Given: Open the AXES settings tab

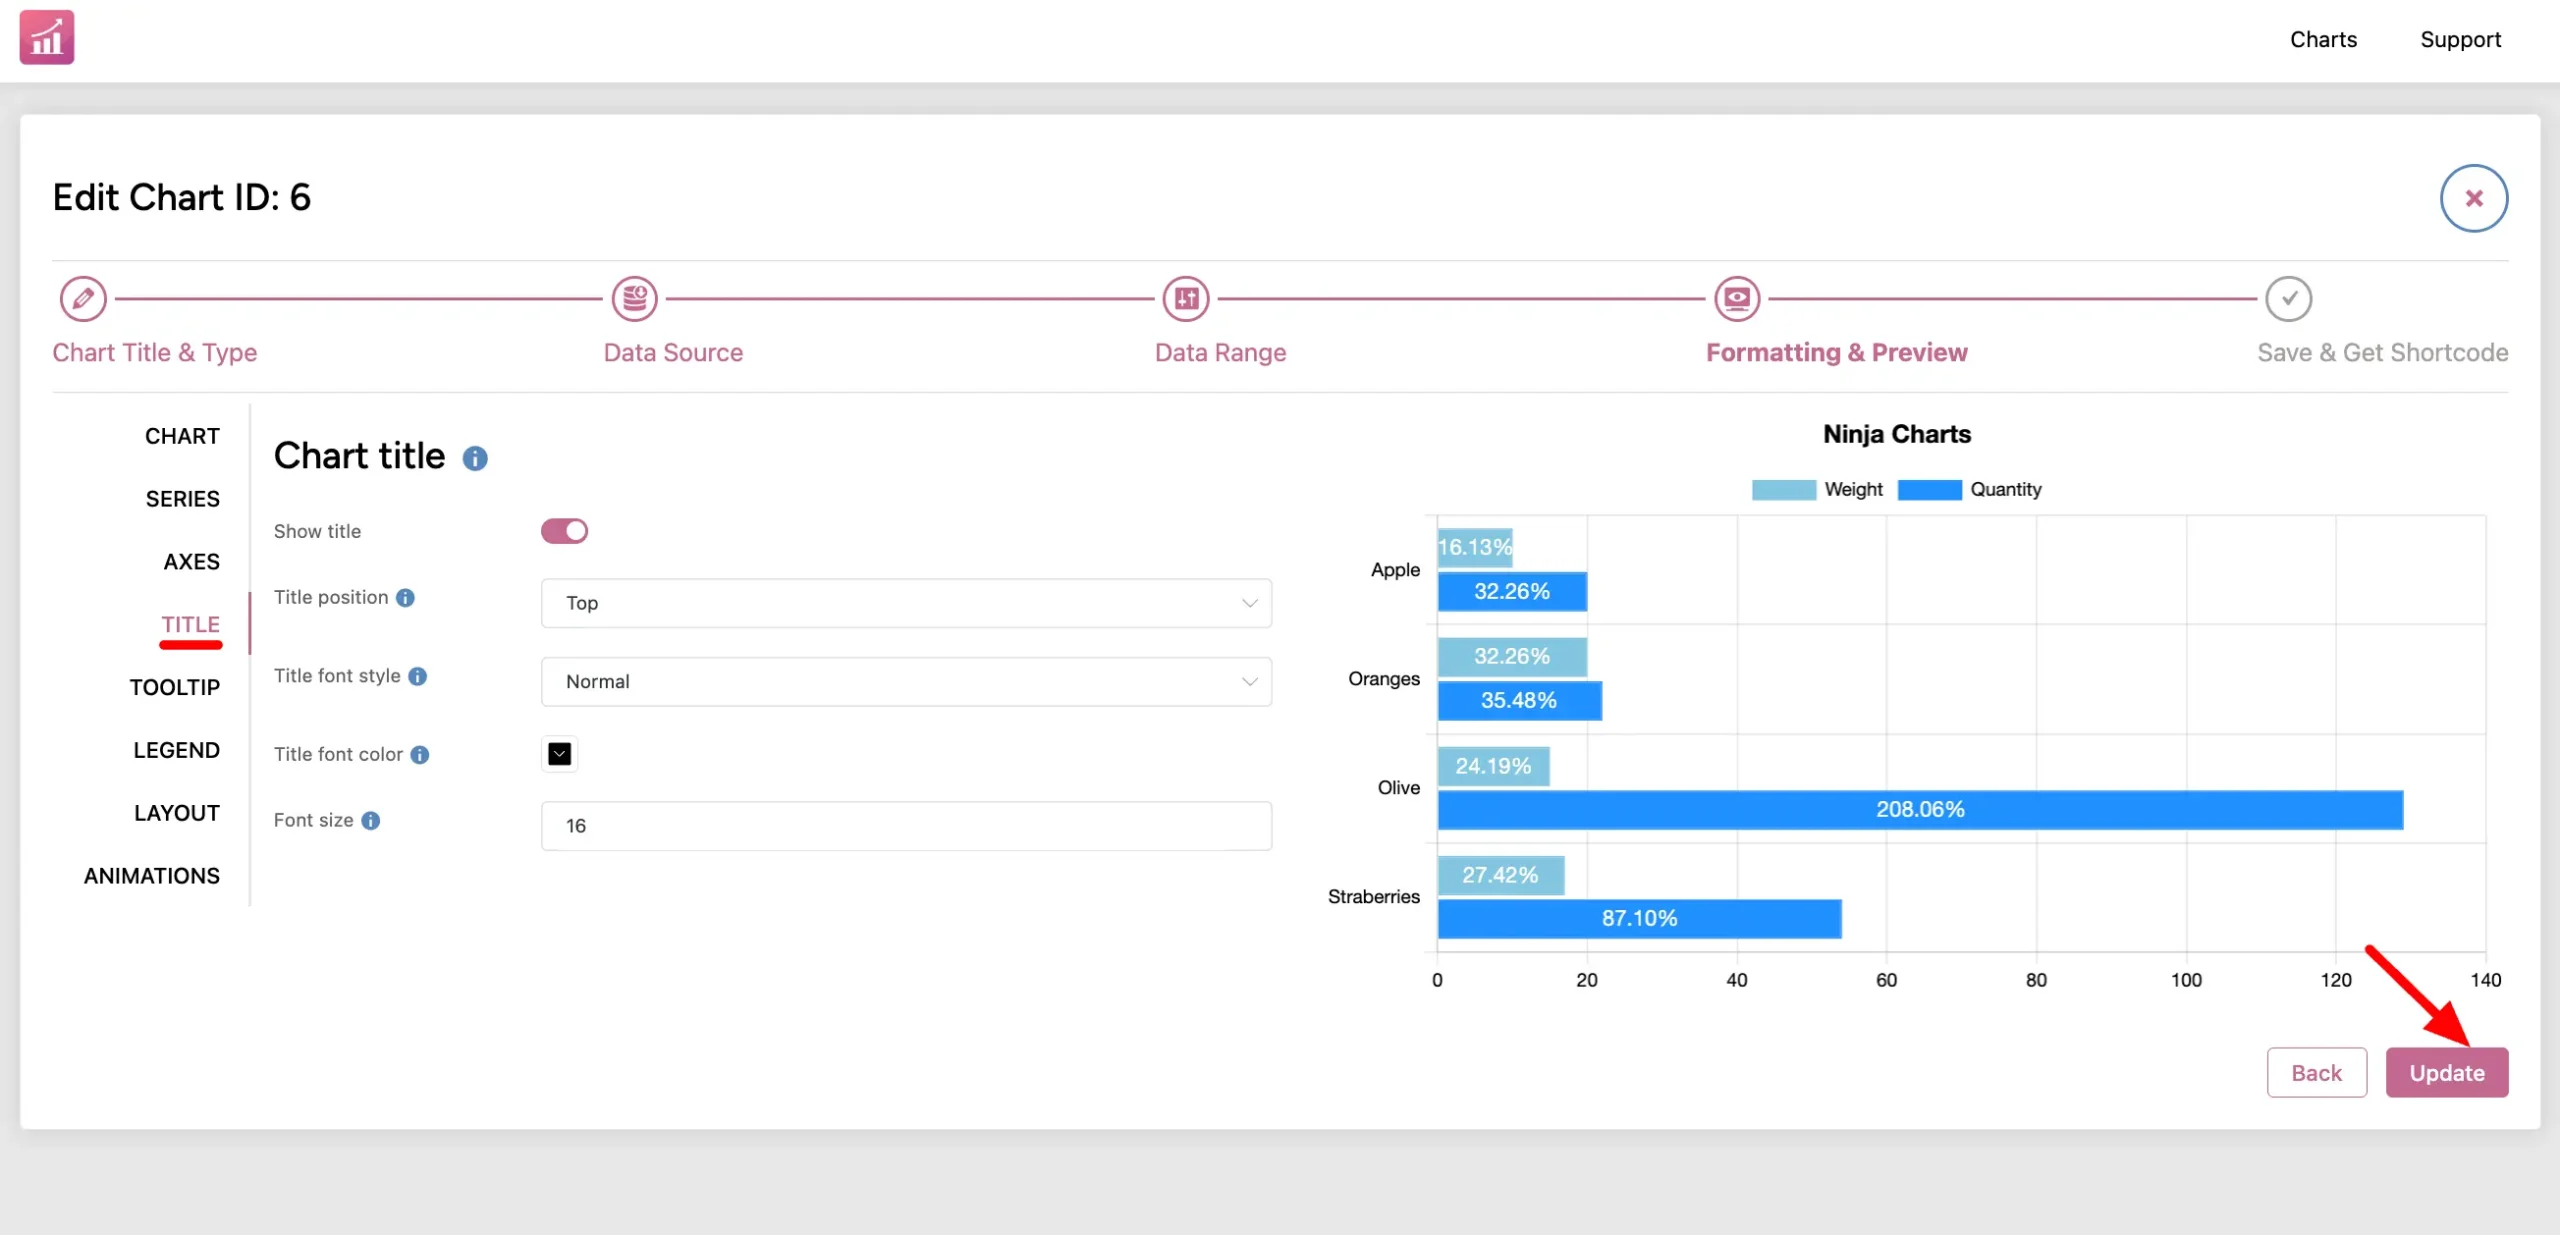Looking at the screenshot, I should pyautogui.click(x=191, y=562).
